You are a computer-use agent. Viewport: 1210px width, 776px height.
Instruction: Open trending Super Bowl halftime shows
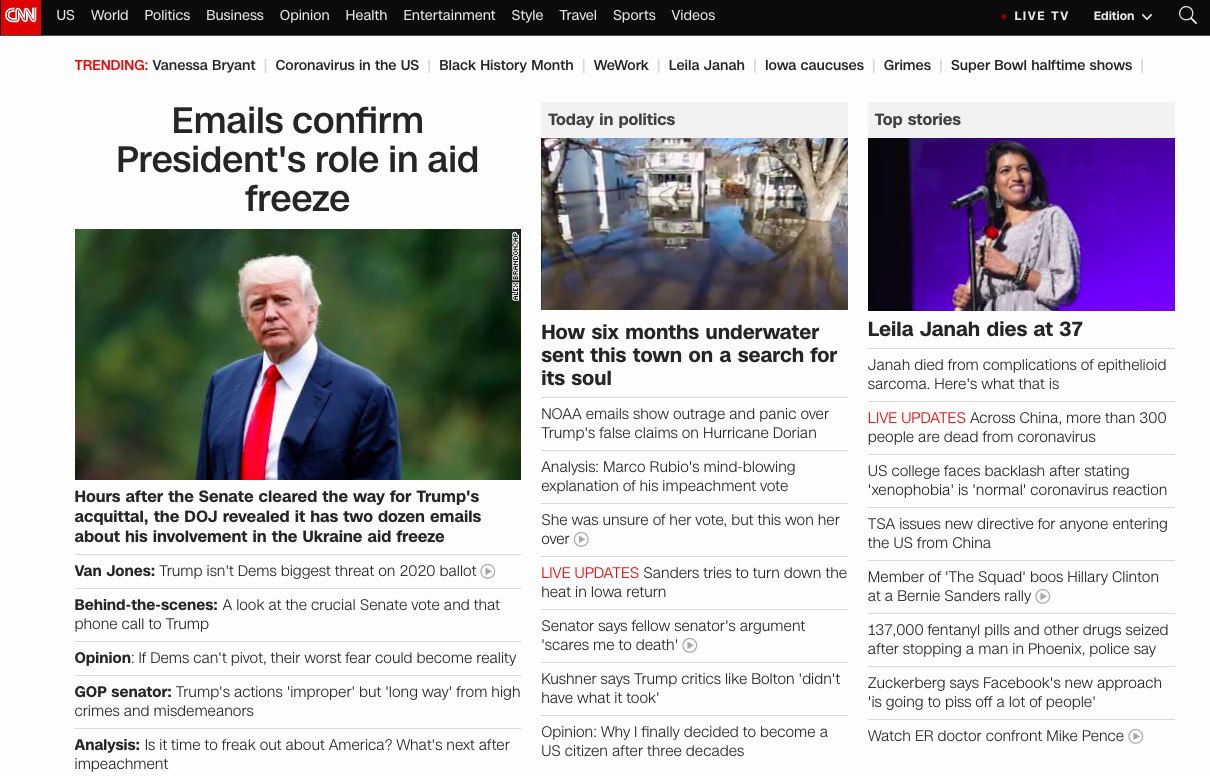[1041, 65]
